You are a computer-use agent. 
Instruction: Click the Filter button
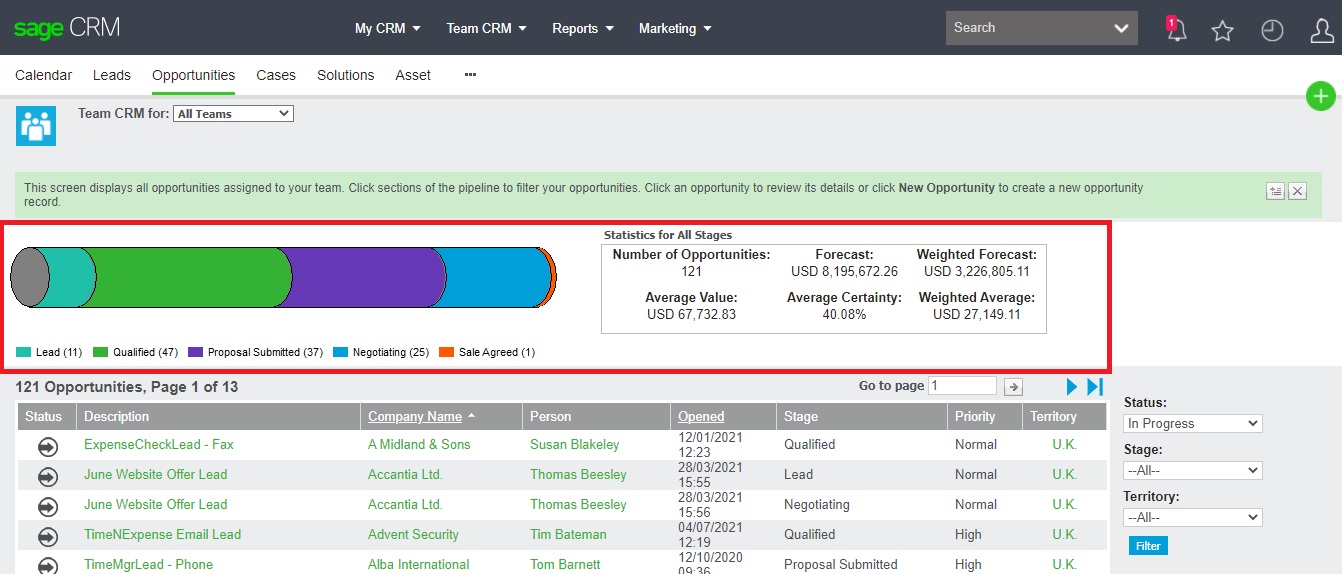[1148, 546]
